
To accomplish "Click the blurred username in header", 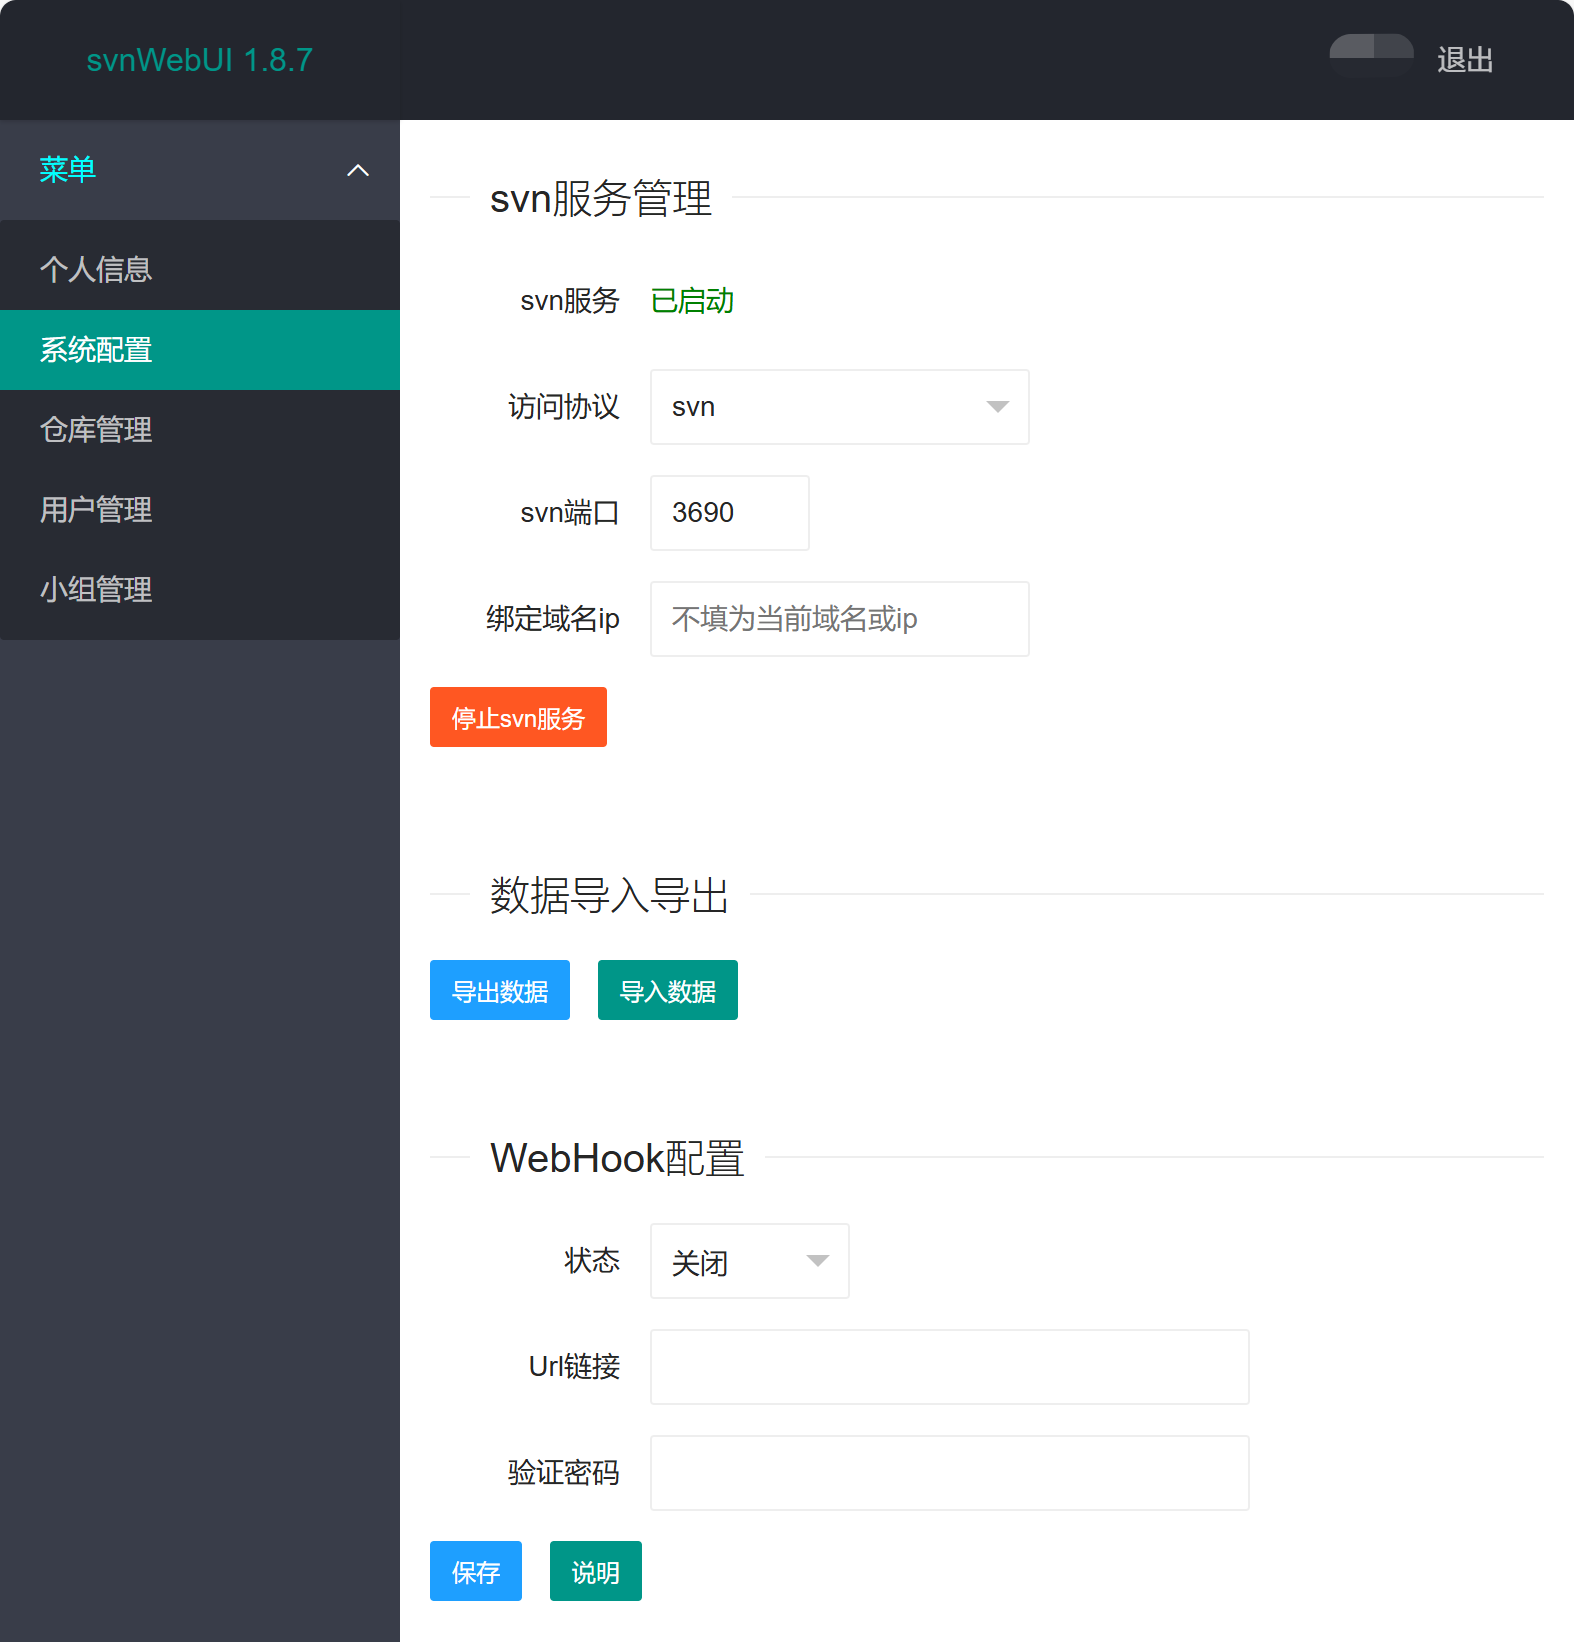I will click(1370, 54).
